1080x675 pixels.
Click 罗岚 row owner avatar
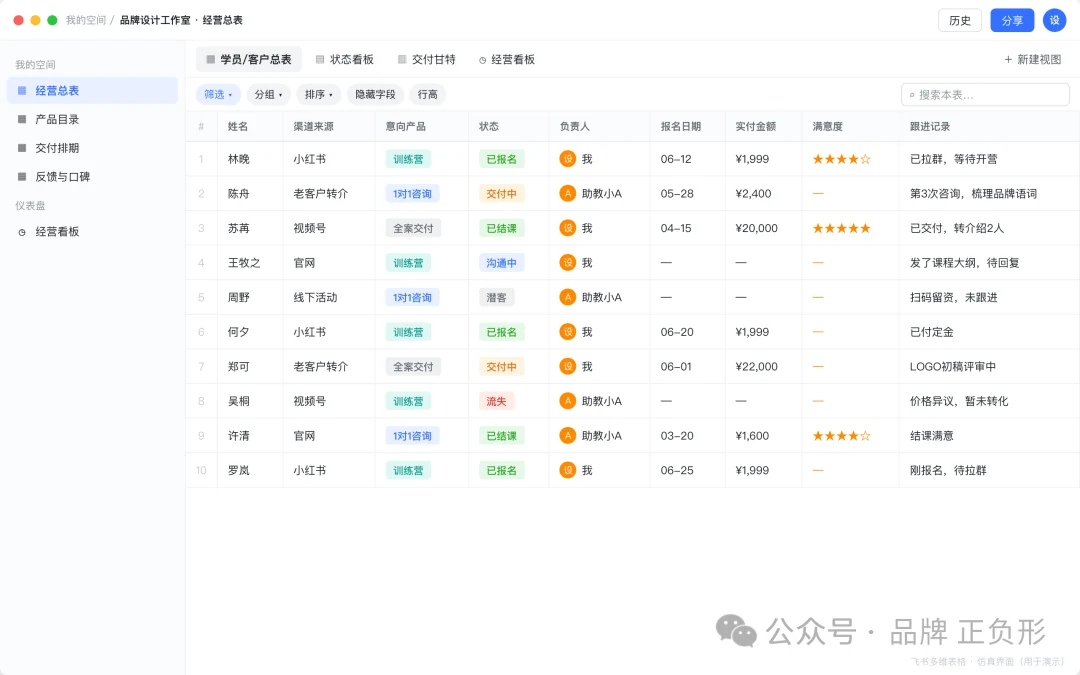[x=568, y=470]
